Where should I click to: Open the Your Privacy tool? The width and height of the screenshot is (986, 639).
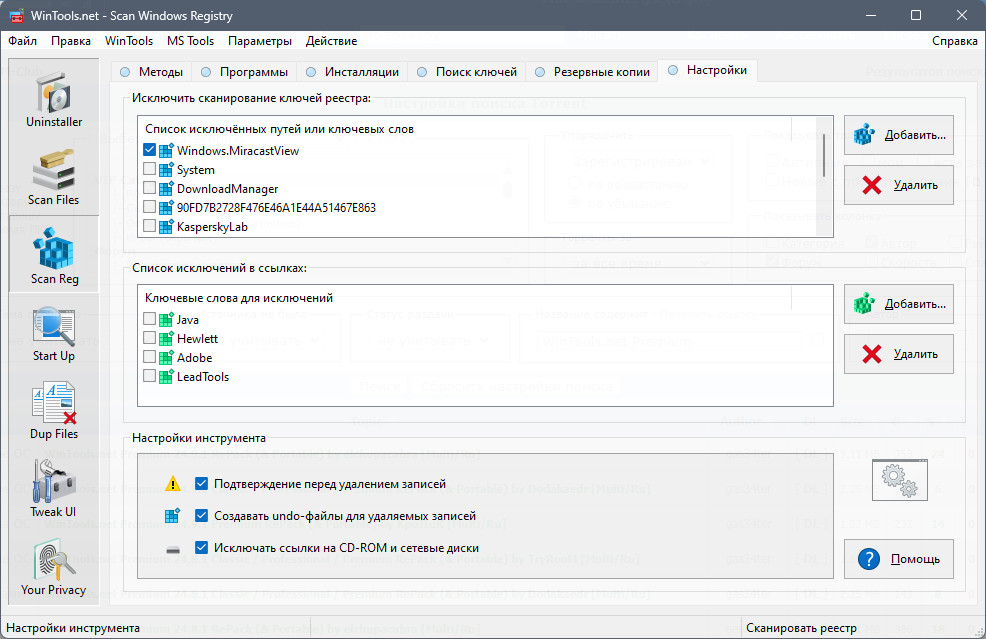54,567
